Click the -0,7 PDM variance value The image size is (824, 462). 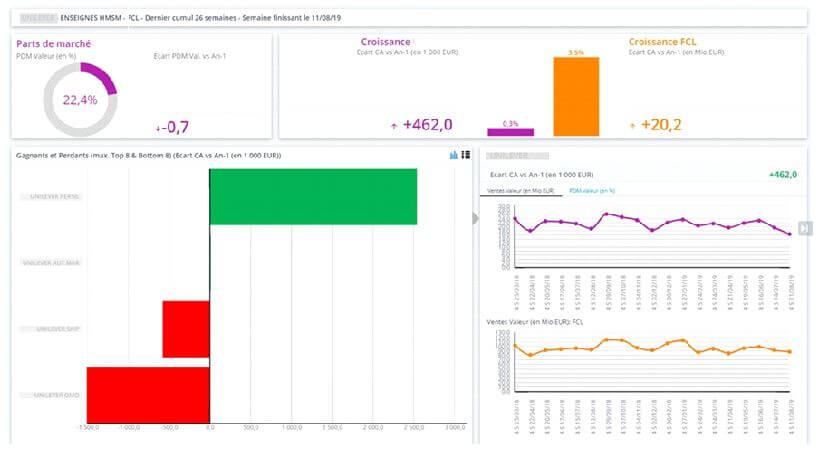click(176, 127)
